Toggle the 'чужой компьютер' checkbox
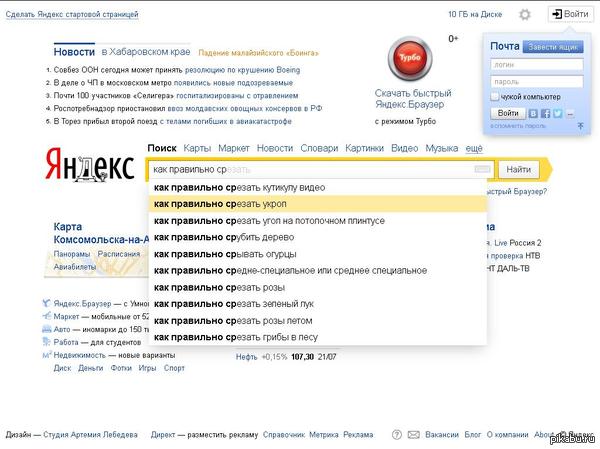 click(495, 96)
